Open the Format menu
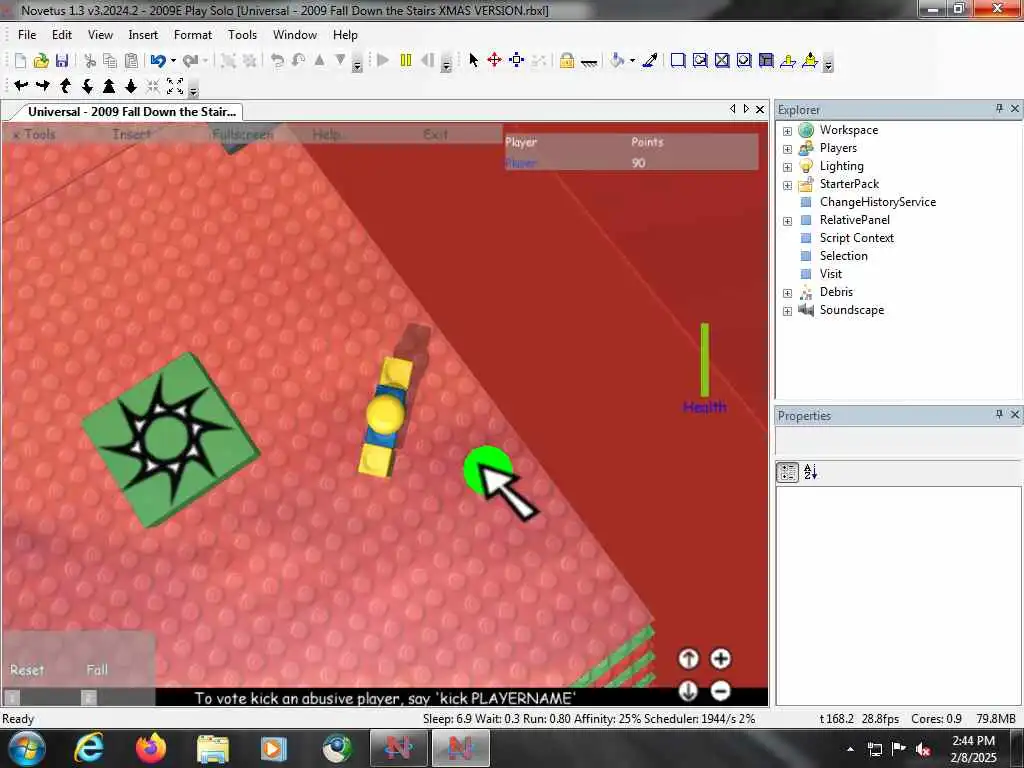Image resolution: width=1024 pixels, height=768 pixels. point(193,35)
